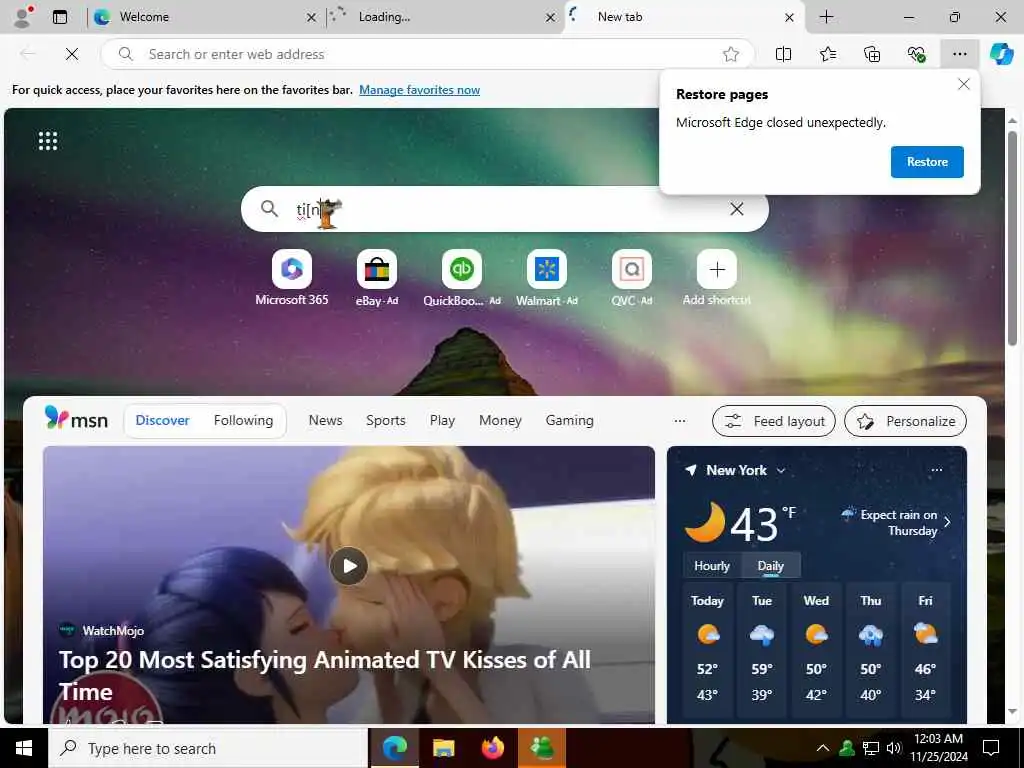Open Expect rain on Thursday alert
Screen dimensions: 1024x768
point(896,522)
